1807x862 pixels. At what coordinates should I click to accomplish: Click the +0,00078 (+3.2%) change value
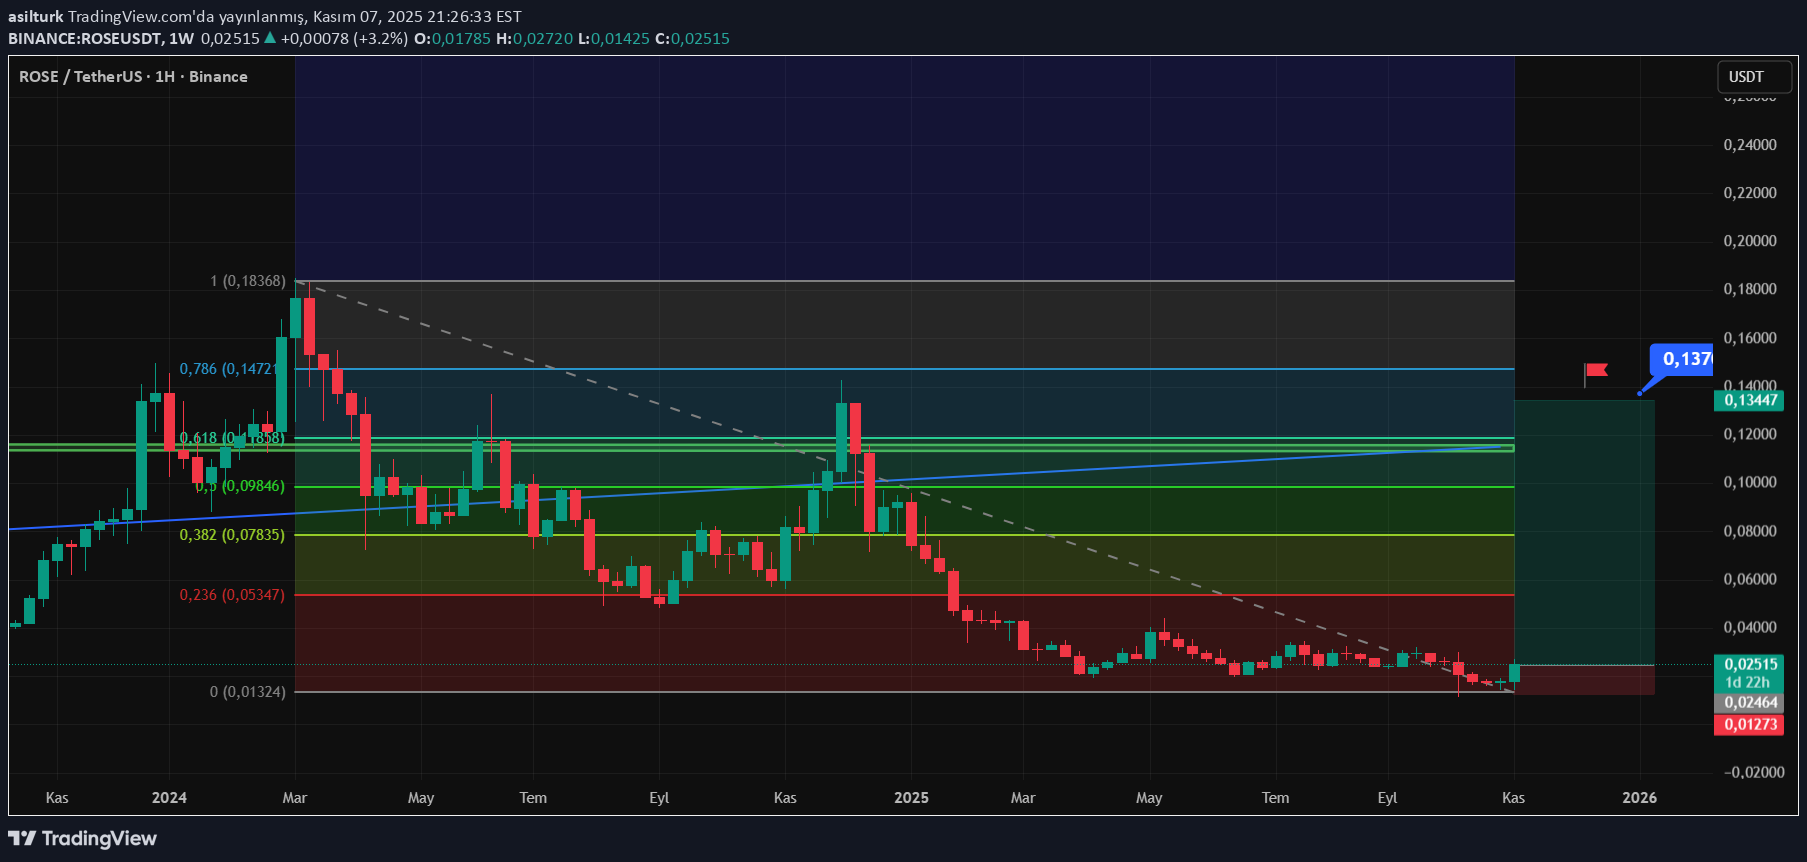click(x=344, y=38)
